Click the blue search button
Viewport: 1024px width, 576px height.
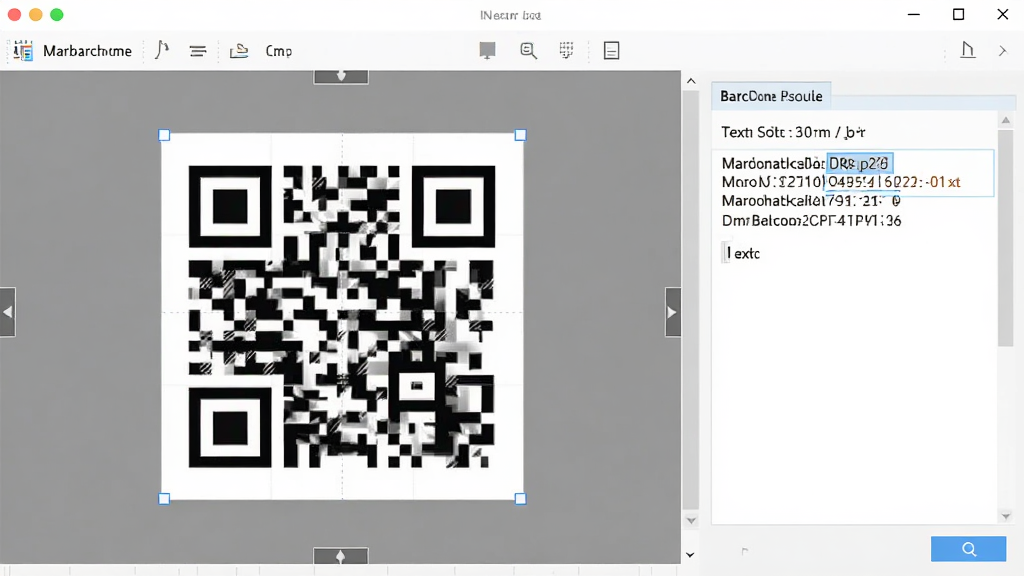pyautogui.click(x=968, y=549)
